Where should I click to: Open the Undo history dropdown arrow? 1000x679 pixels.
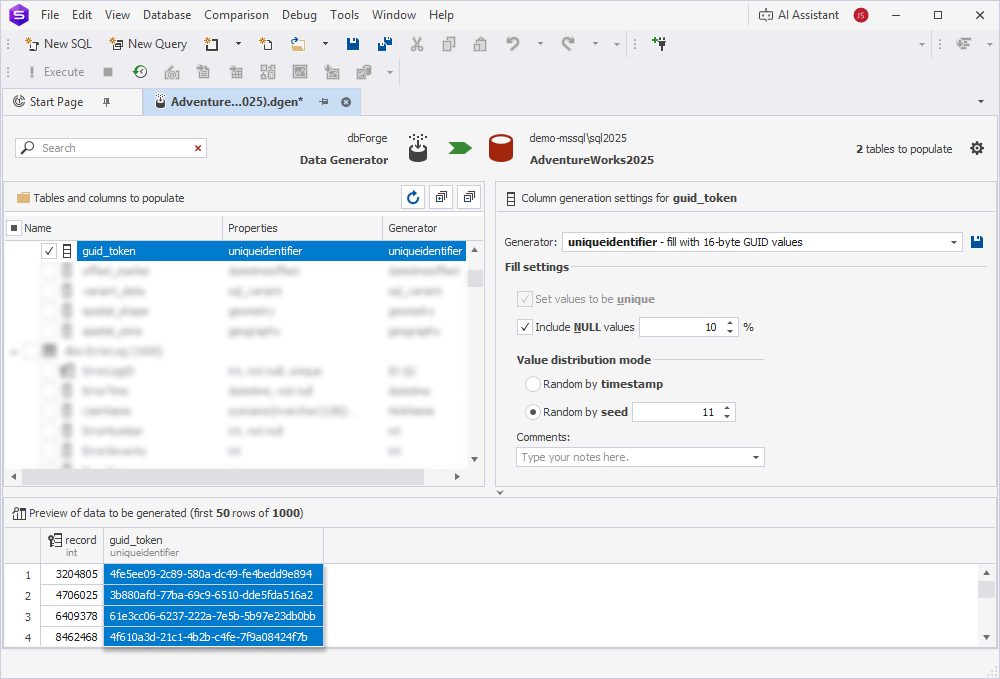tap(540, 44)
